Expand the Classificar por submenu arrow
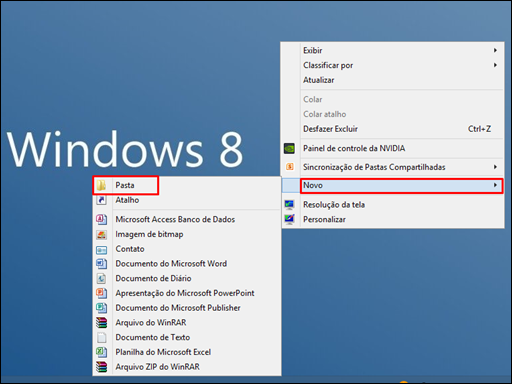The height and width of the screenshot is (384, 512). point(495,65)
